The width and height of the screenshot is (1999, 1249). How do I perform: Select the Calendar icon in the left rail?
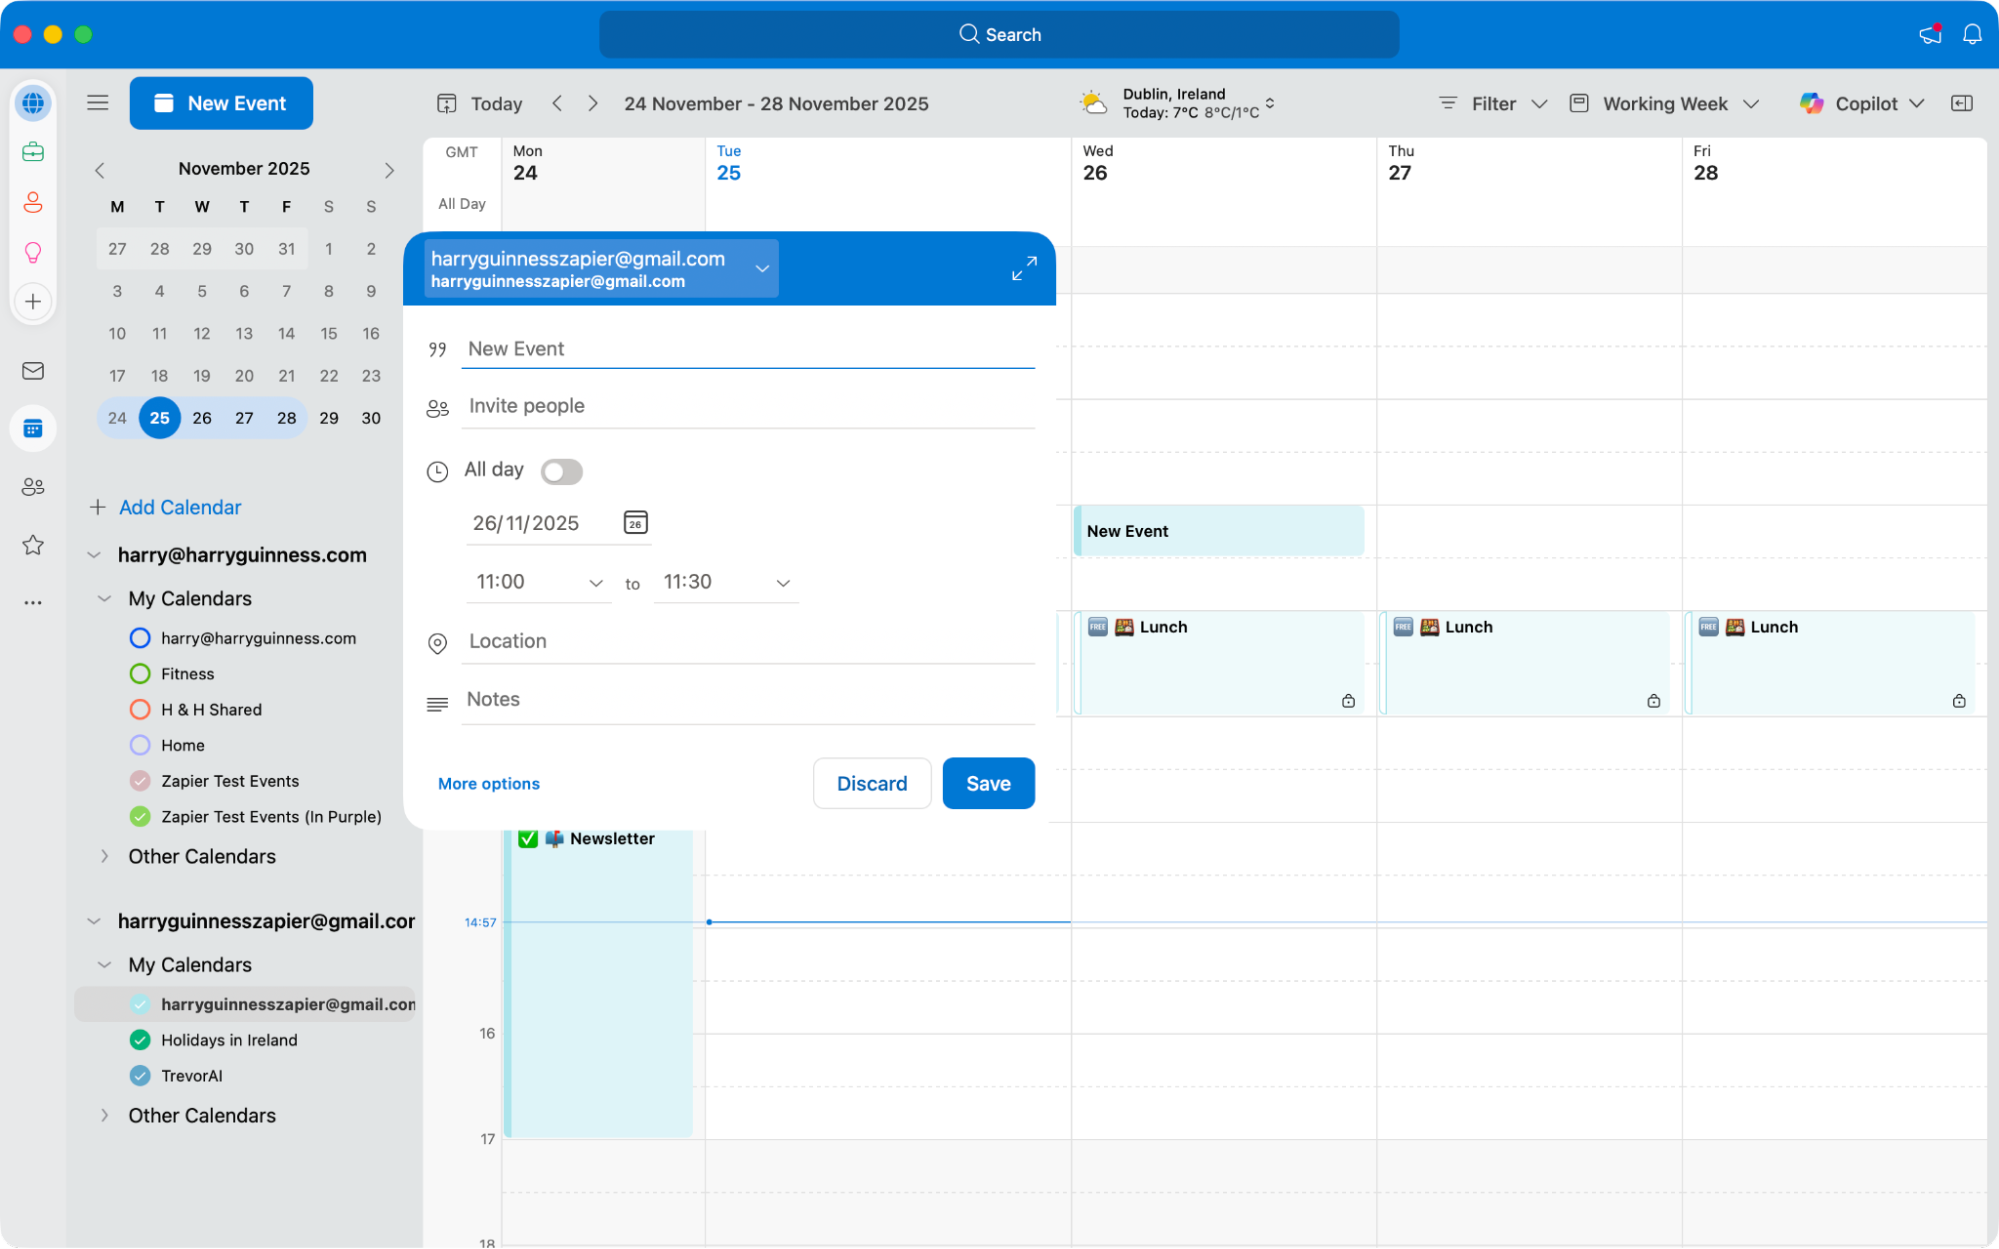[x=33, y=428]
